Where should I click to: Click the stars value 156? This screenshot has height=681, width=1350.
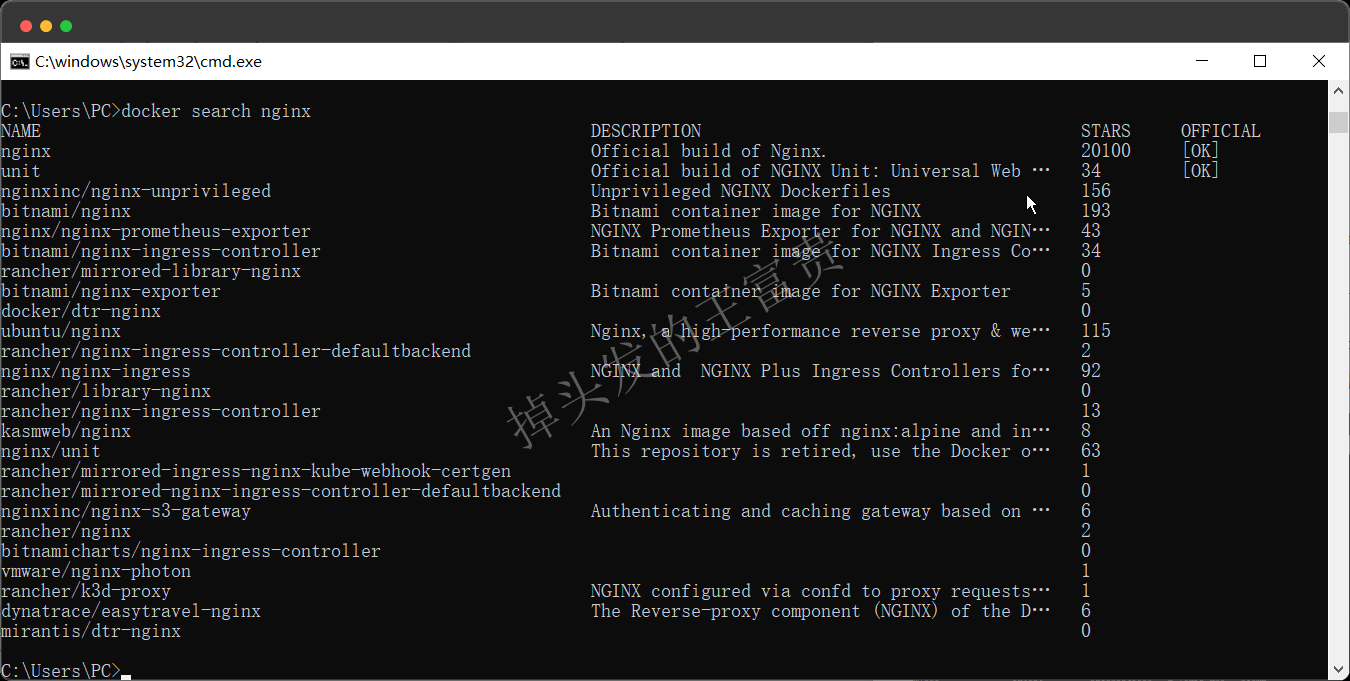[x=1096, y=191]
